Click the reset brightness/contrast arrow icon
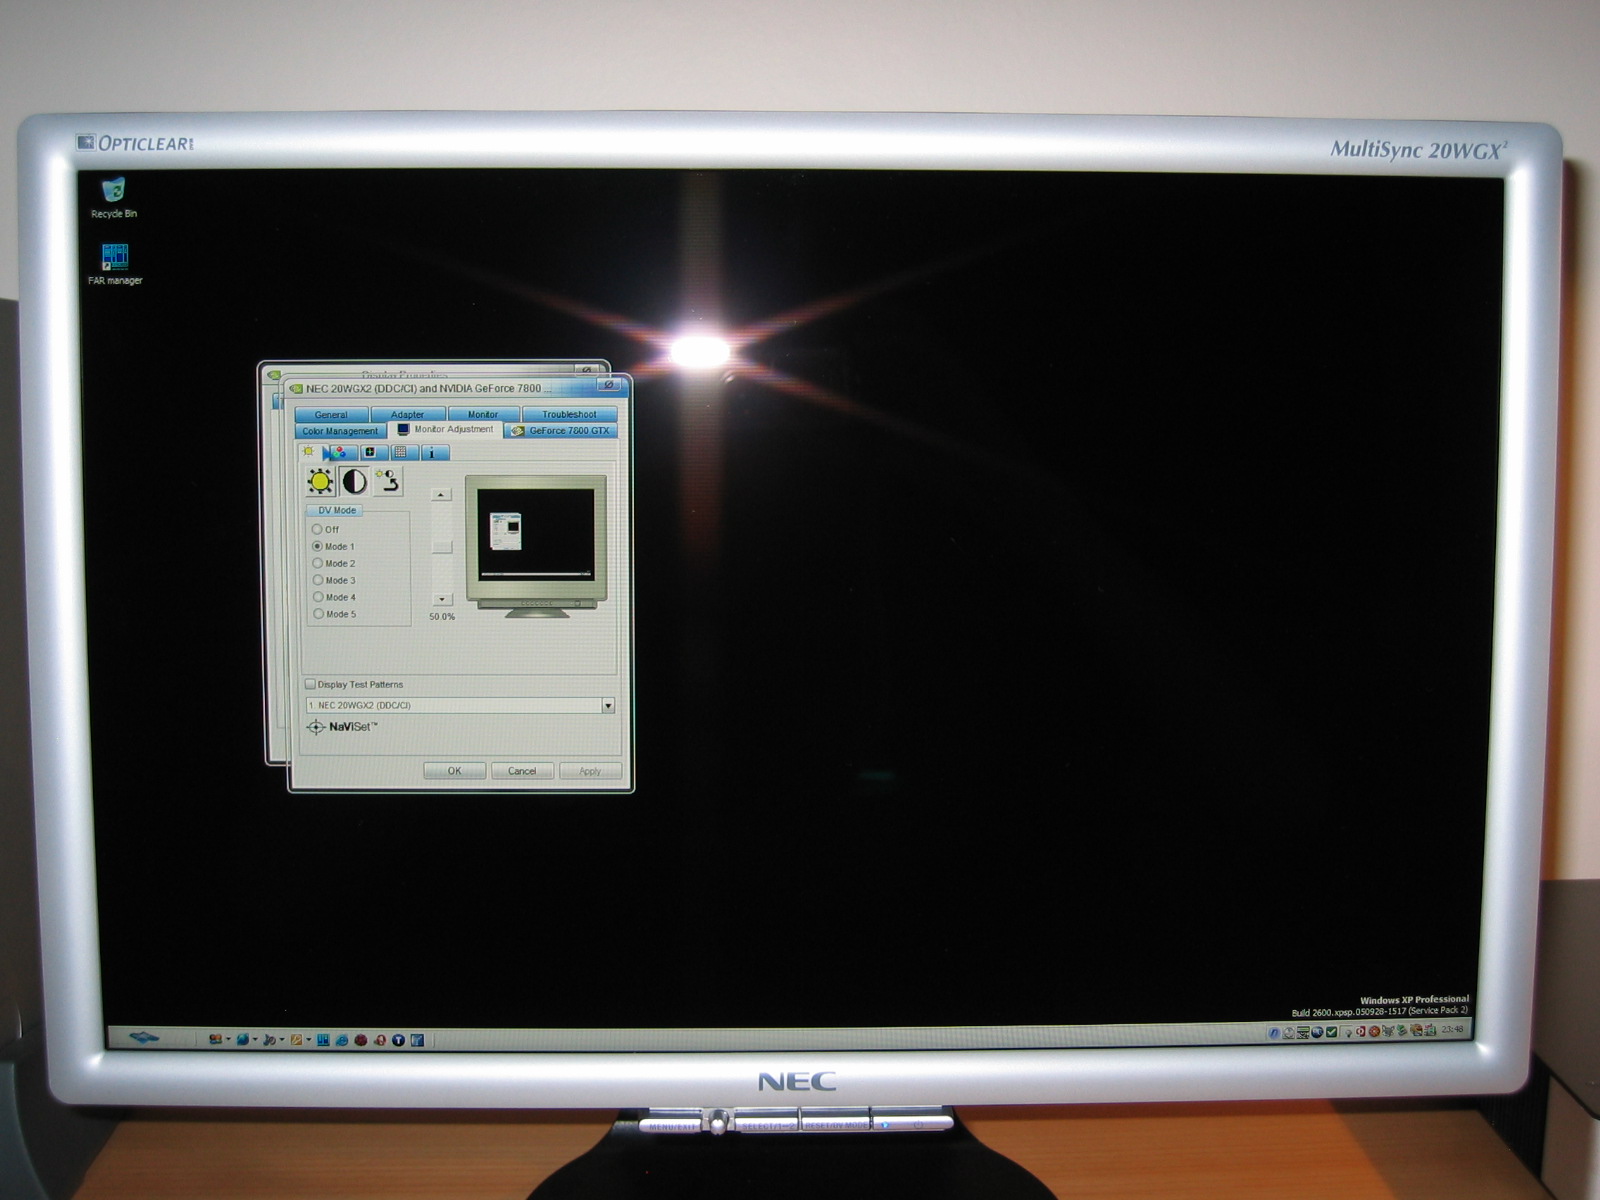The height and width of the screenshot is (1200, 1600). (388, 481)
